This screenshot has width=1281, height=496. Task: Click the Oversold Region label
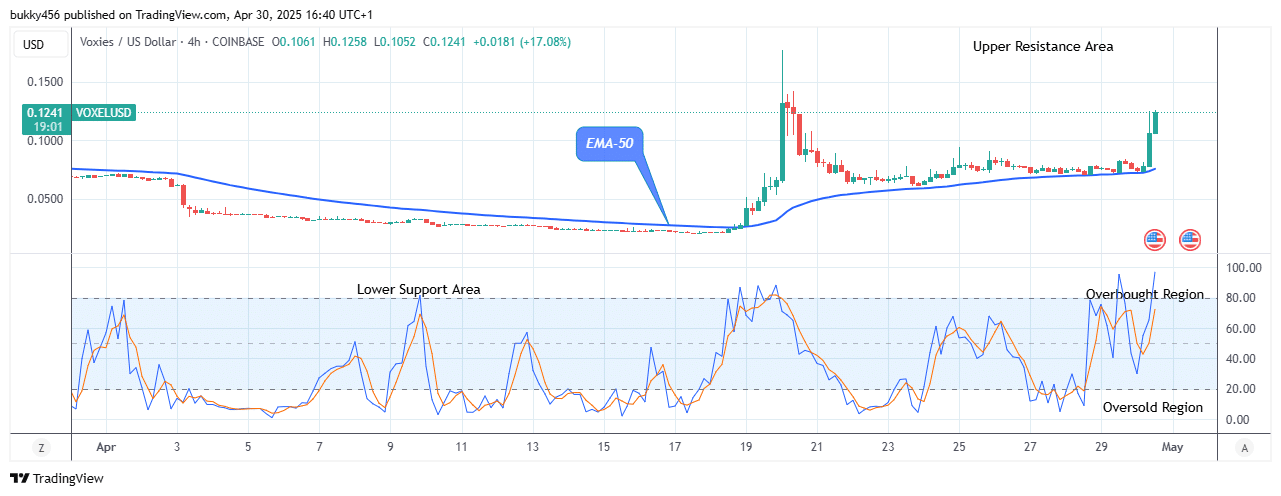point(1153,408)
